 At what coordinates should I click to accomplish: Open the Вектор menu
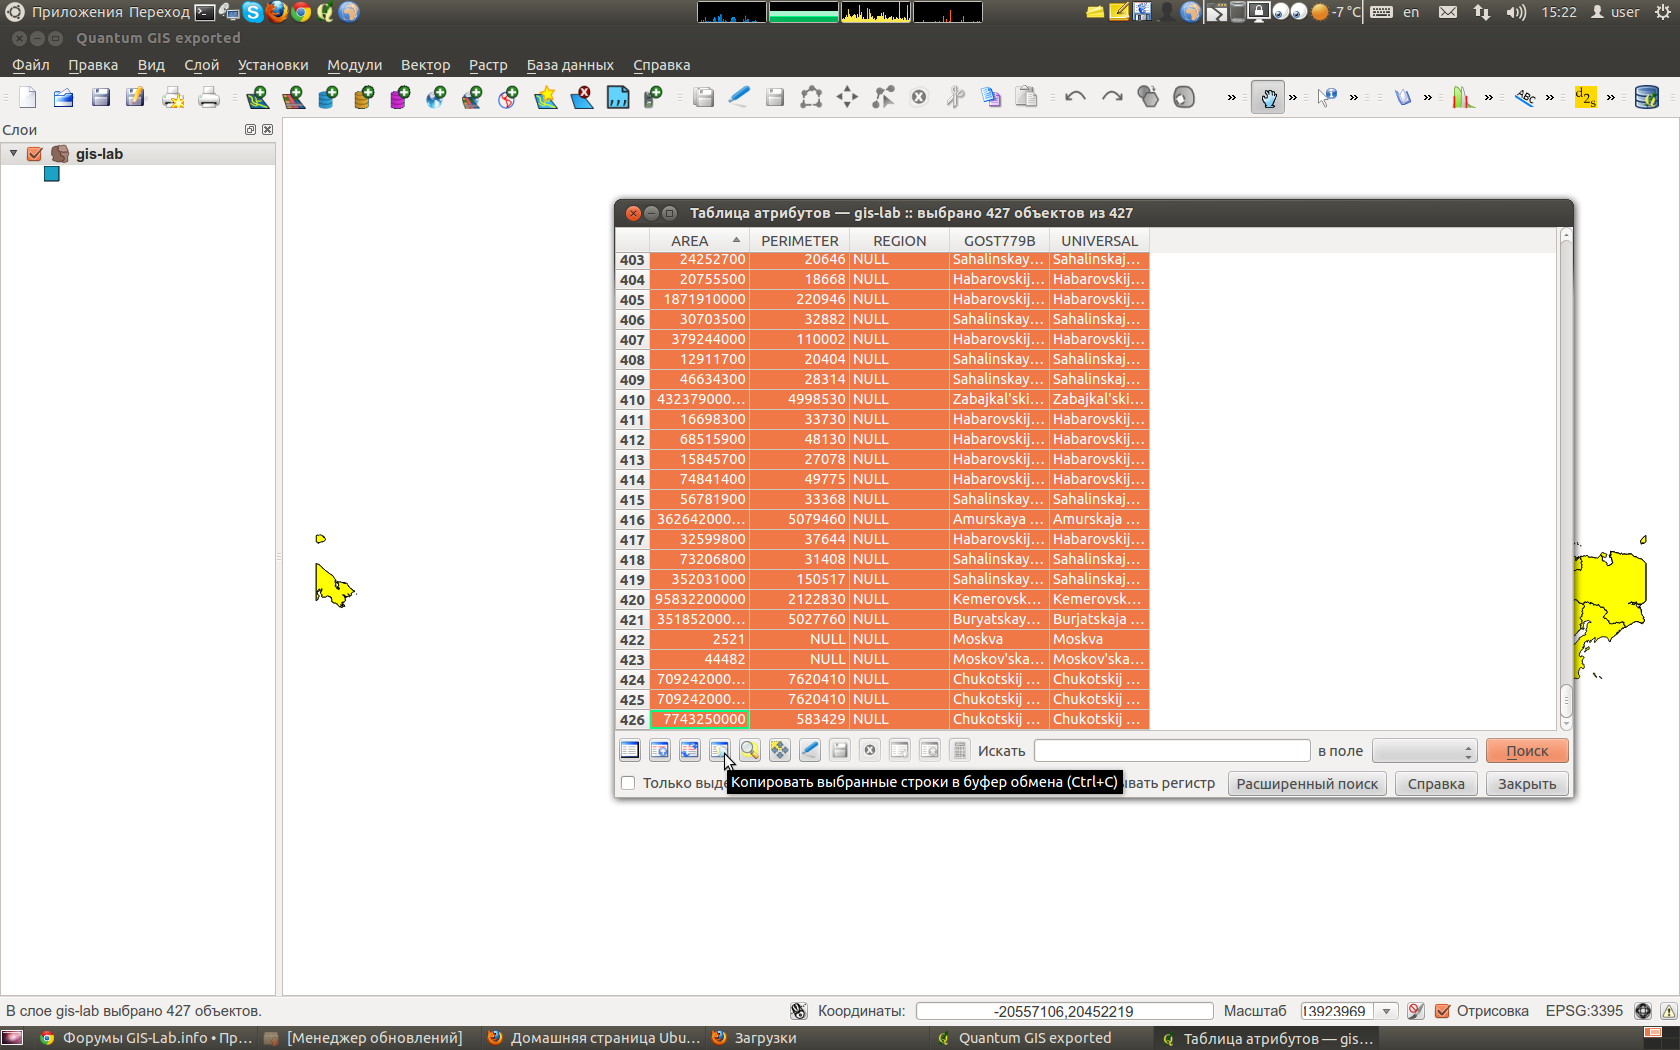coord(425,65)
